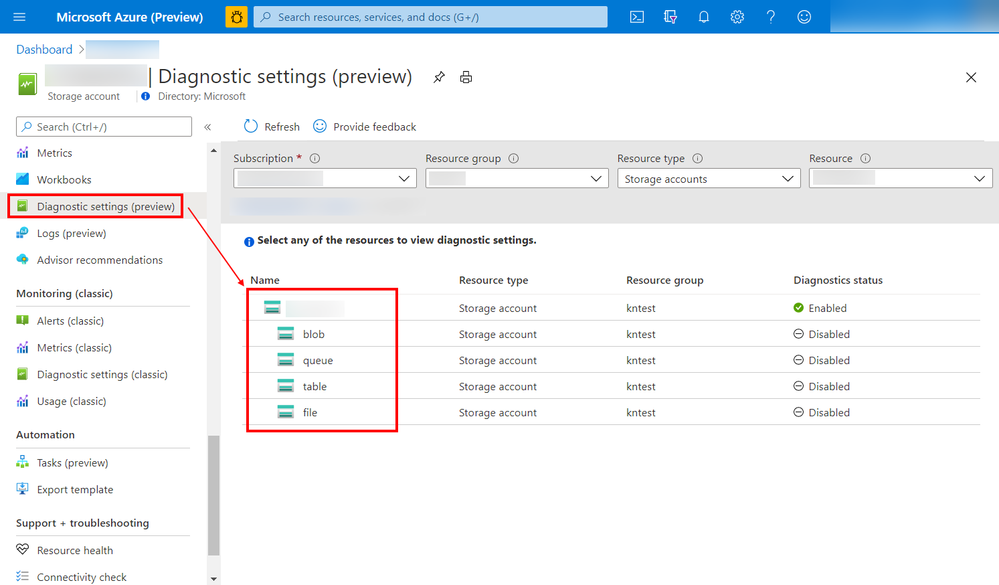Click the storage icon beside queue
Screen dimensions: 999x585
(x=285, y=360)
